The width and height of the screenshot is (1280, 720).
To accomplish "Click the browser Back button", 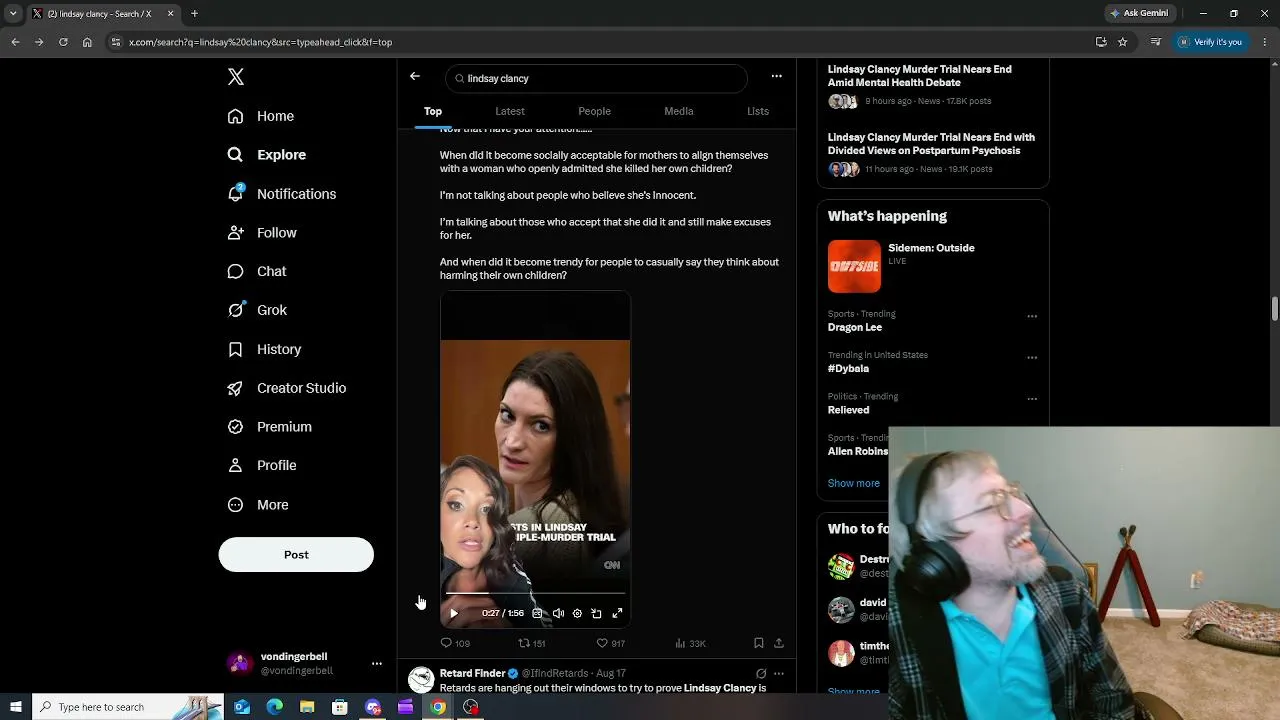I will click(x=15, y=42).
